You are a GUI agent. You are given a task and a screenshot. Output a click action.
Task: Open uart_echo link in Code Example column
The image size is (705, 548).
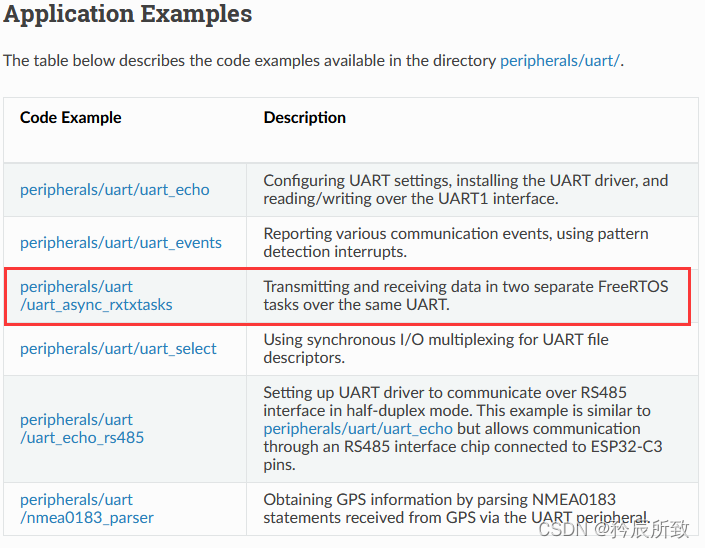(x=115, y=189)
